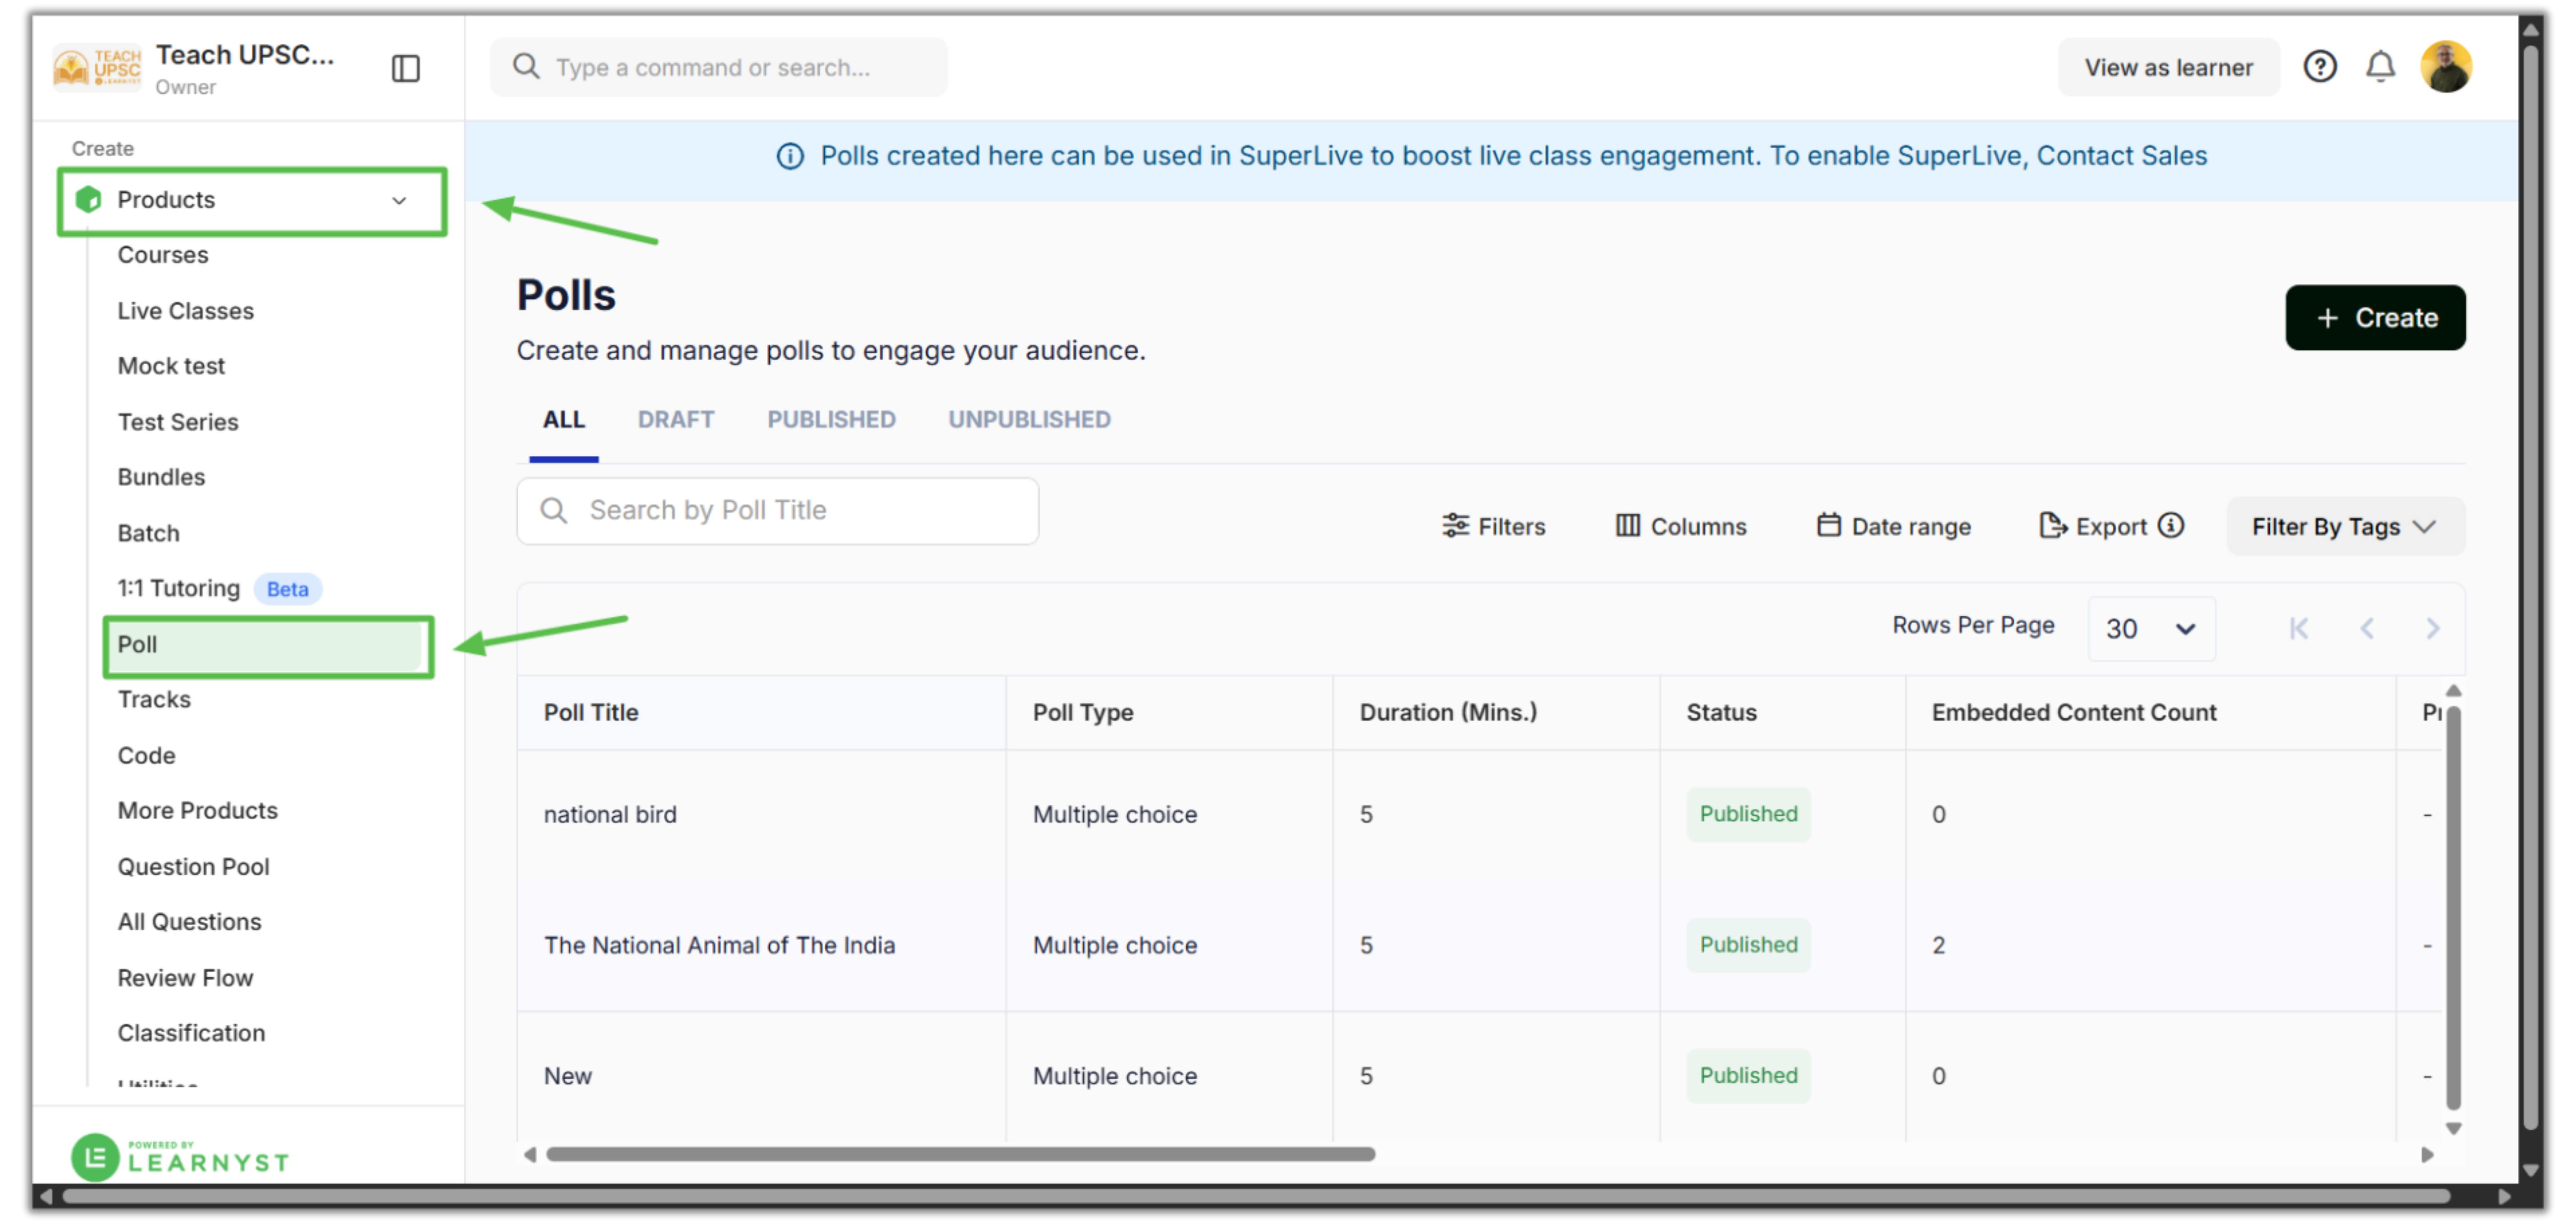Click View as learner button
This screenshot has width=2576, height=1224.
(x=2168, y=68)
